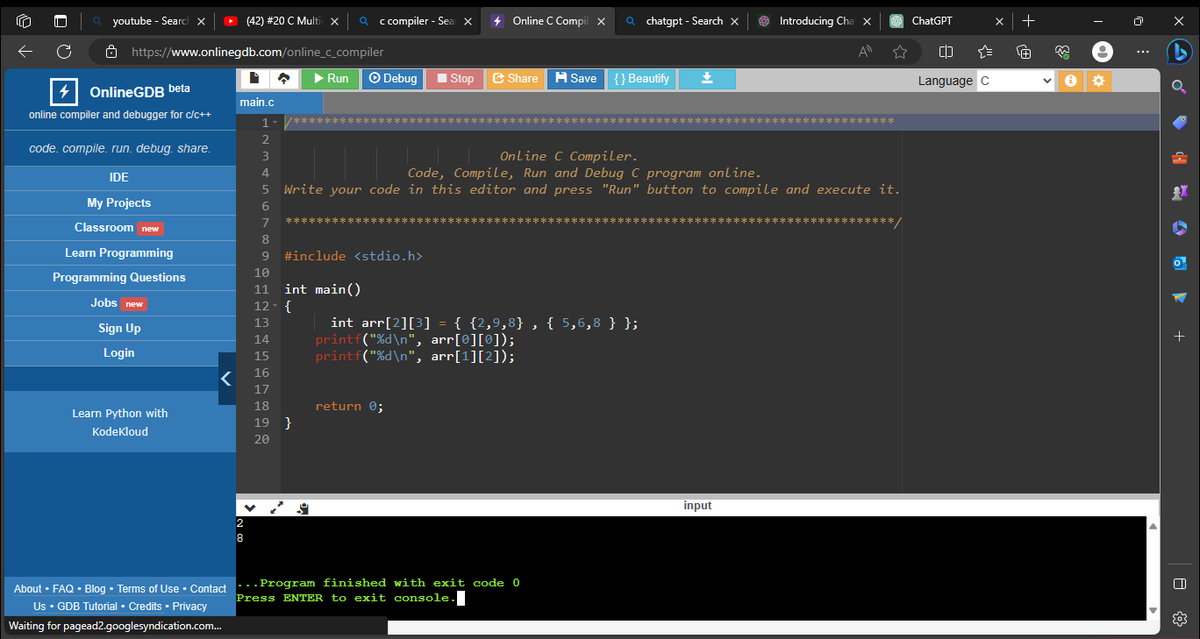Image resolution: width=1200 pixels, height=639 pixels.
Task: Click the red Stop button
Action: 453,78
